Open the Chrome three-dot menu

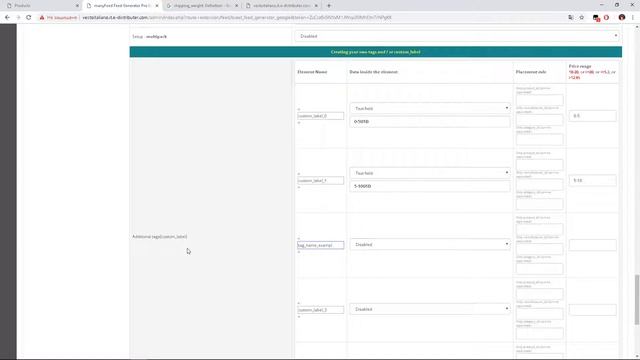(633, 18)
